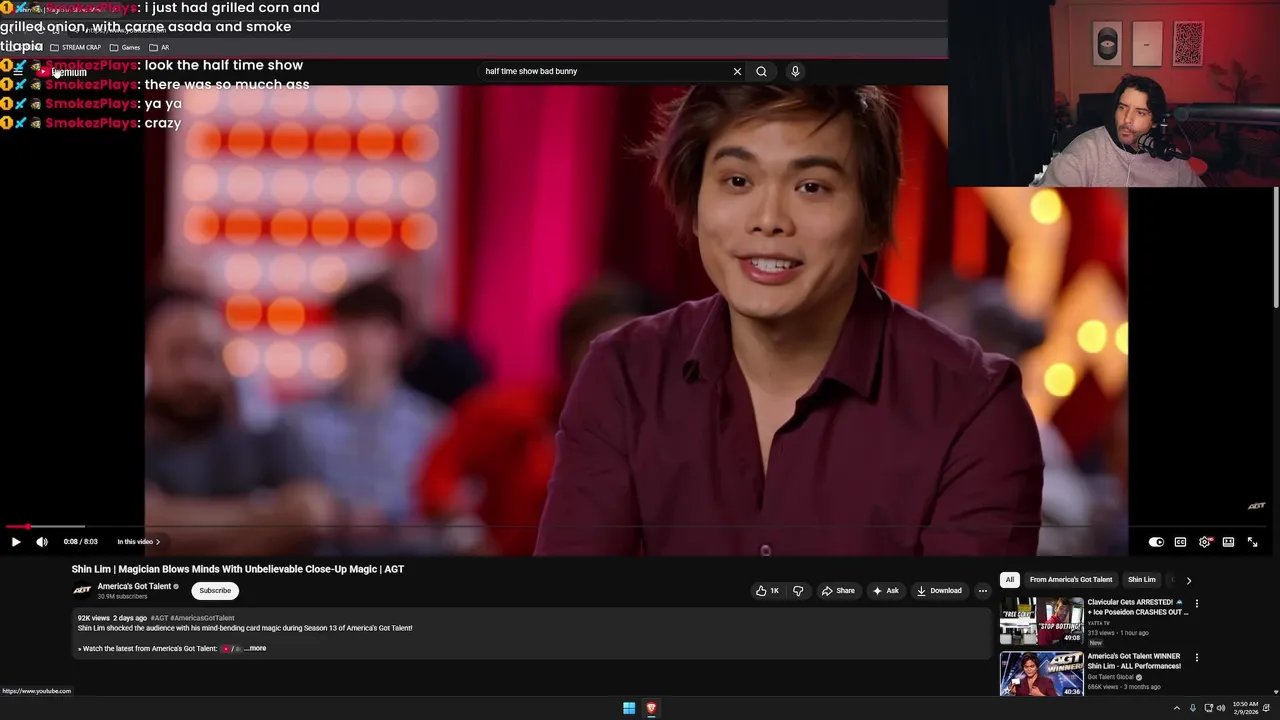Subscribe to America's Got Talent
The height and width of the screenshot is (720, 1280).
click(x=215, y=591)
